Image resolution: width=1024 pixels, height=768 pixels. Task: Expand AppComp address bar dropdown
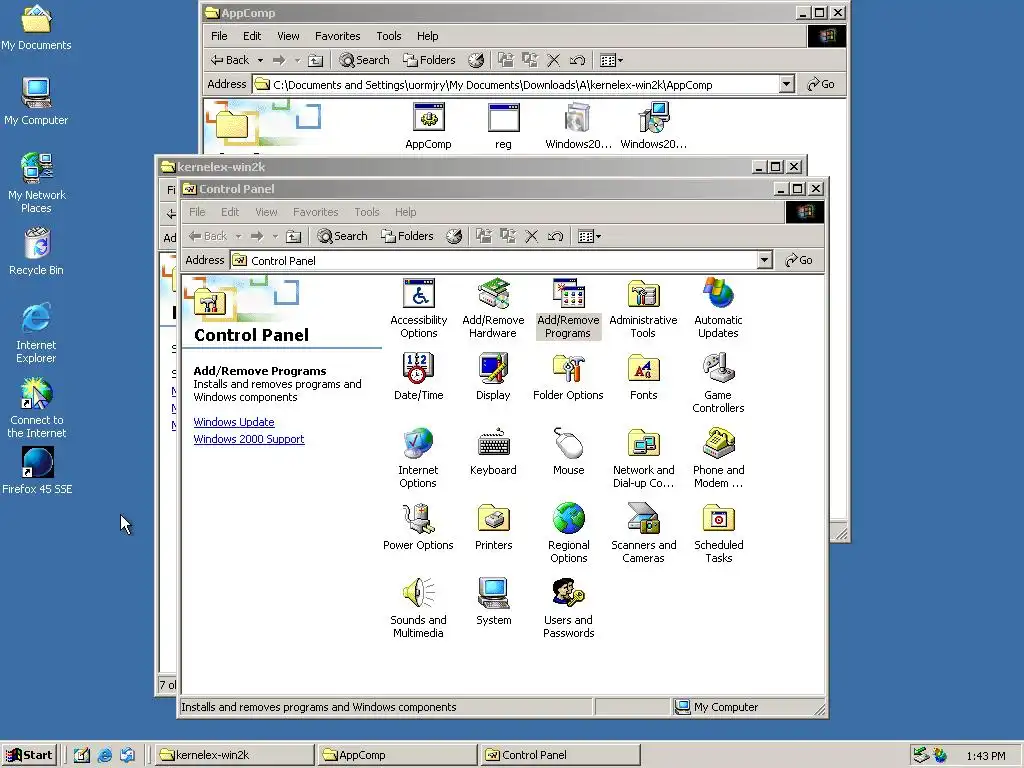point(787,84)
